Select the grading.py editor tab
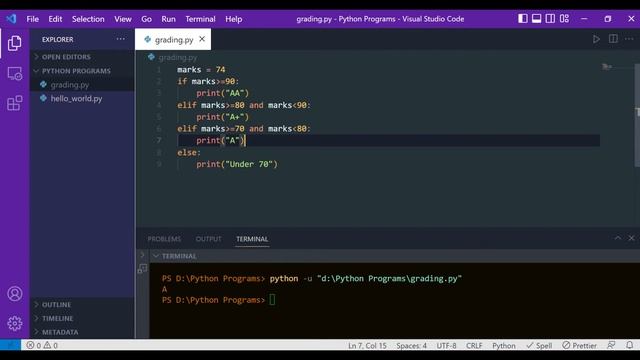This screenshot has width=640, height=360. click(x=173, y=40)
